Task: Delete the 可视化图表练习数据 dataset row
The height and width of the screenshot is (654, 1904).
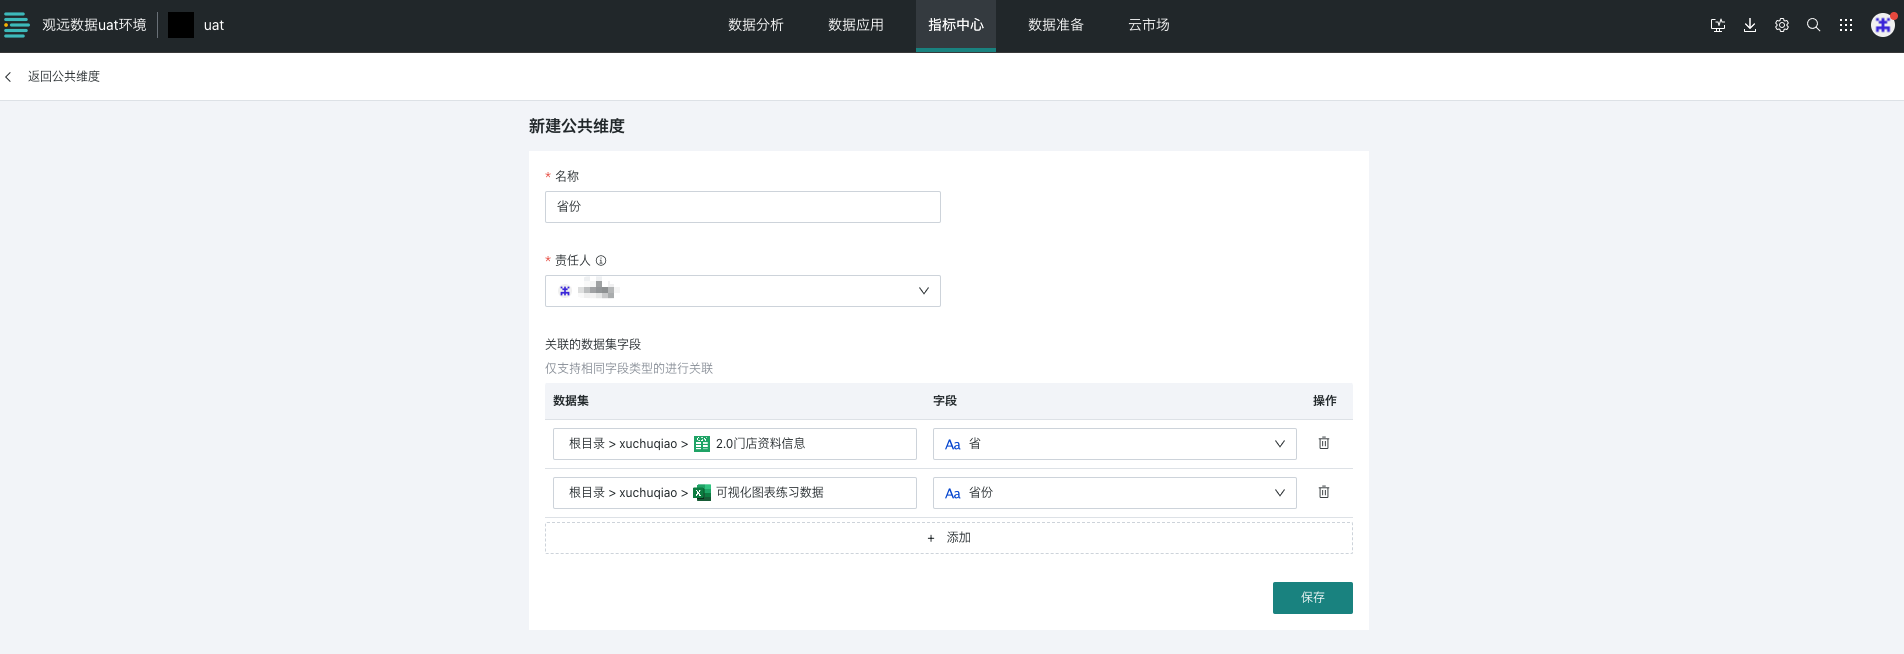Action: 1324,492
